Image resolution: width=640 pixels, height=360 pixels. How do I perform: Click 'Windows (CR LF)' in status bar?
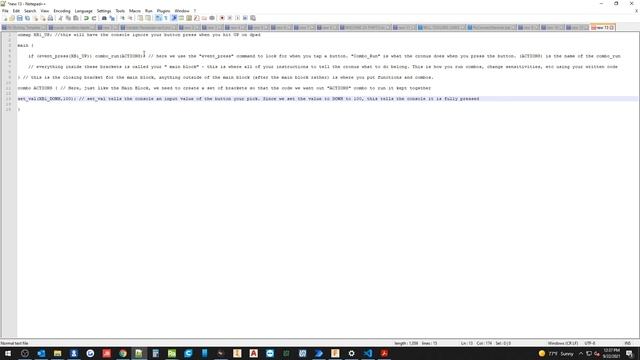pos(562,343)
